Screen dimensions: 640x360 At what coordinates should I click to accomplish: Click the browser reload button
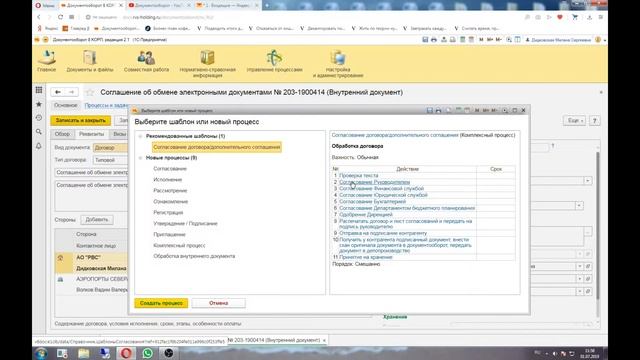point(60,17)
